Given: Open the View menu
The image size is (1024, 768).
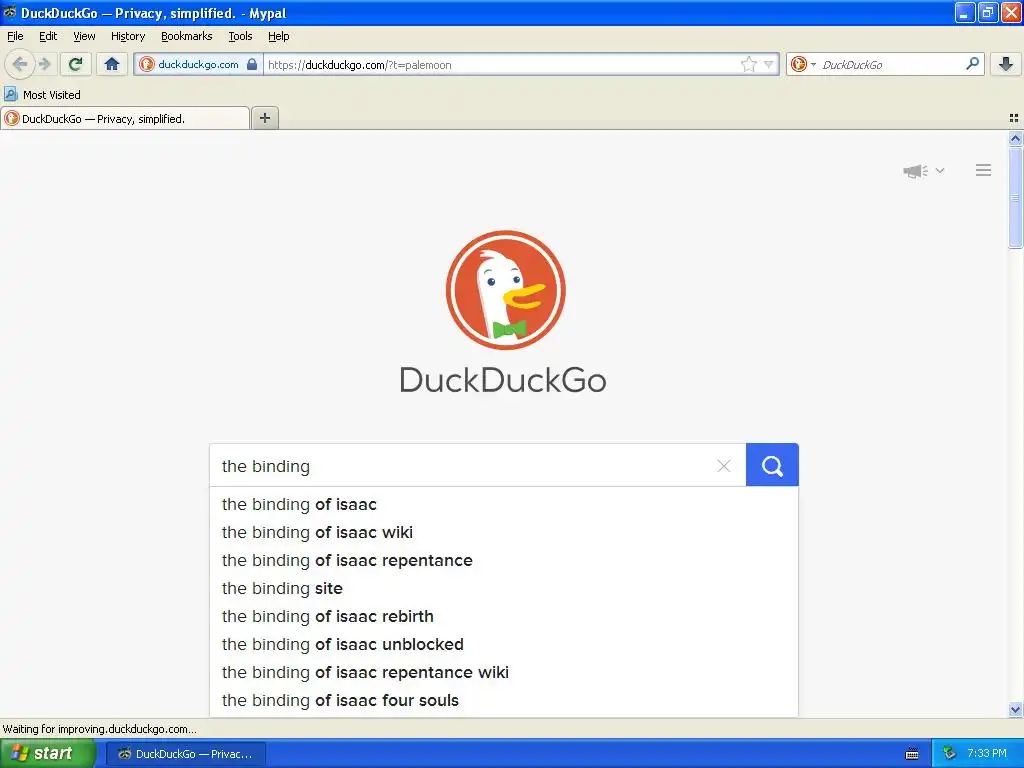Looking at the screenshot, I should click(x=84, y=36).
